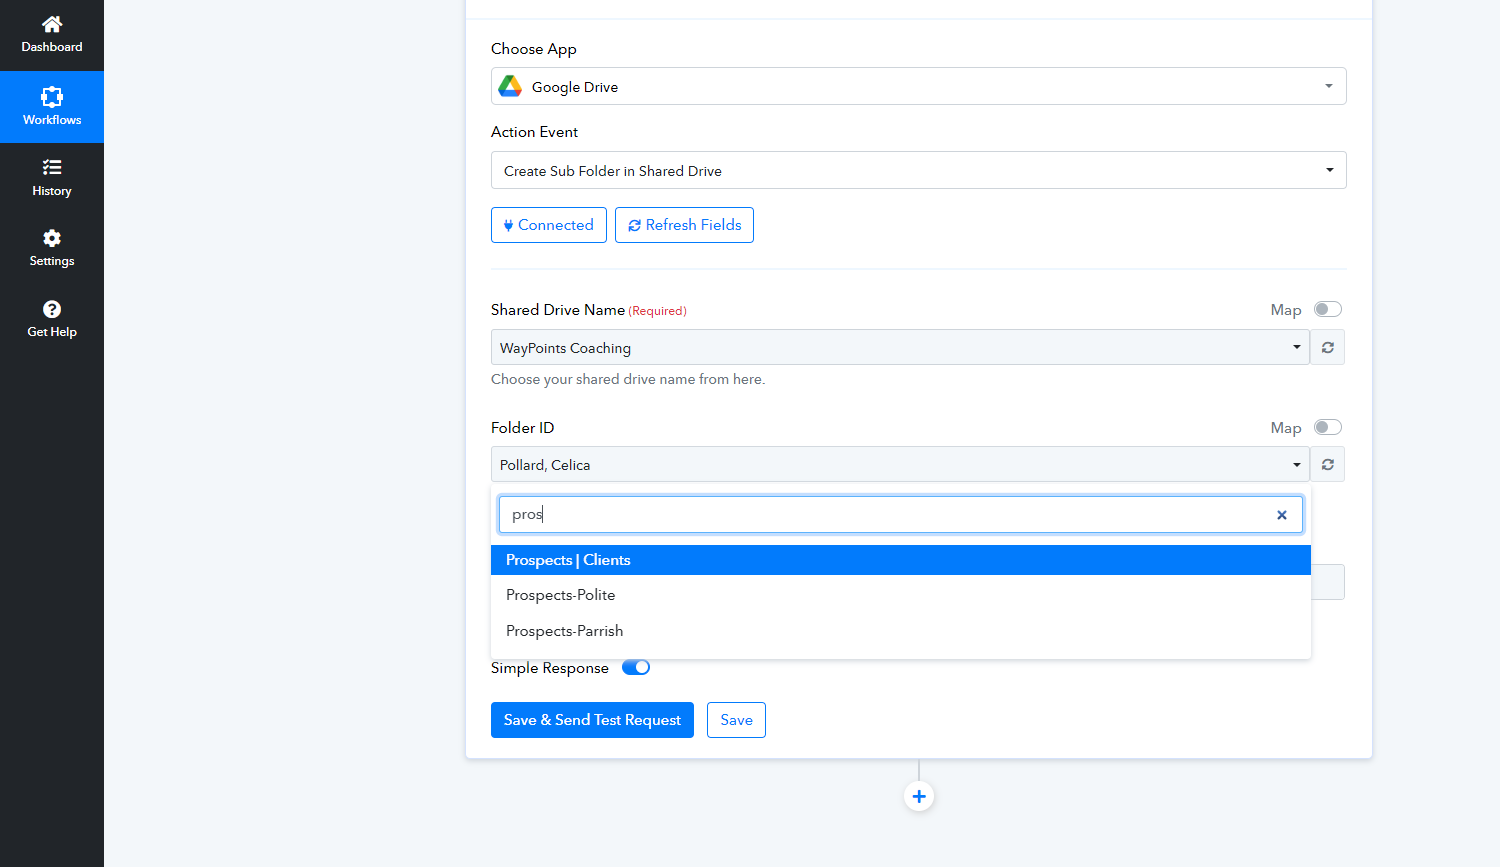The height and width of the screenshot is (867, 1500).
Task: Click the Connected button
Action: pos(549,225)
